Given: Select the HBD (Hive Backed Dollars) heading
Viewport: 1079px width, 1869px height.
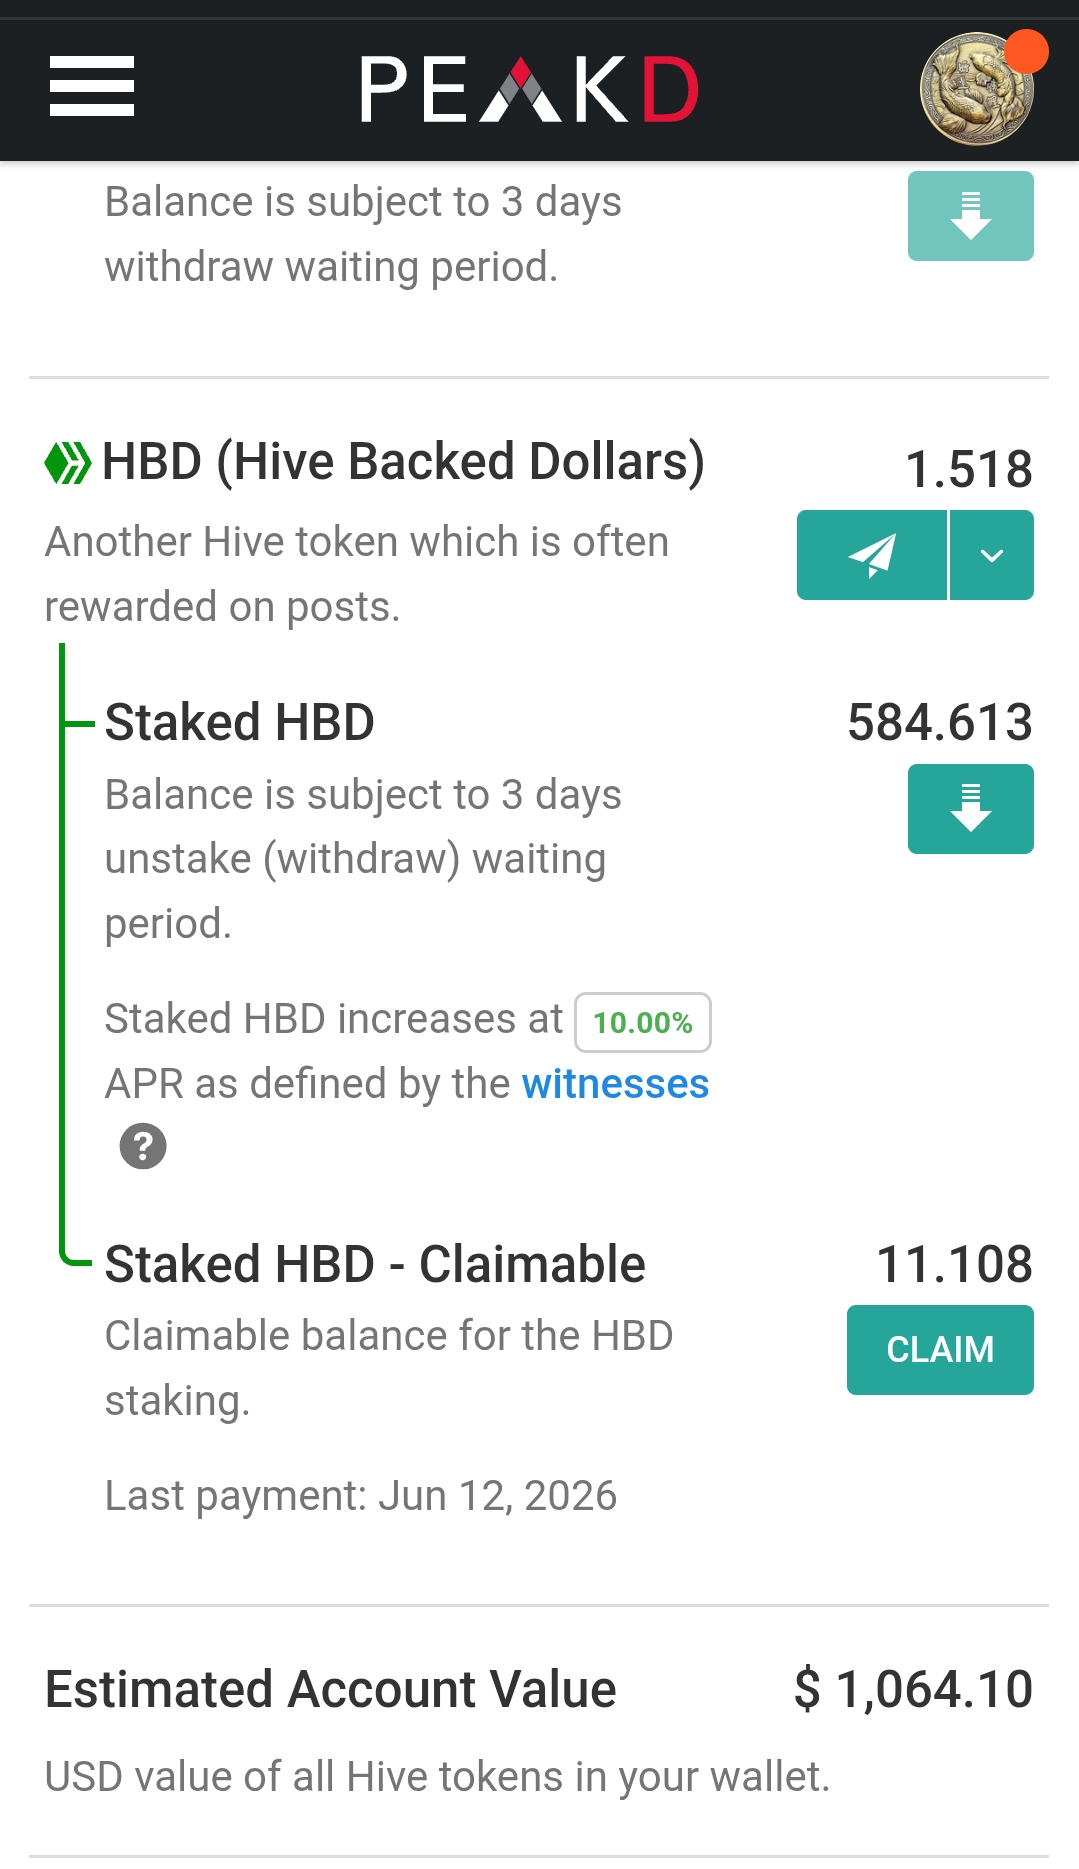Looking at the screenshot, I should tap(403, 463).
